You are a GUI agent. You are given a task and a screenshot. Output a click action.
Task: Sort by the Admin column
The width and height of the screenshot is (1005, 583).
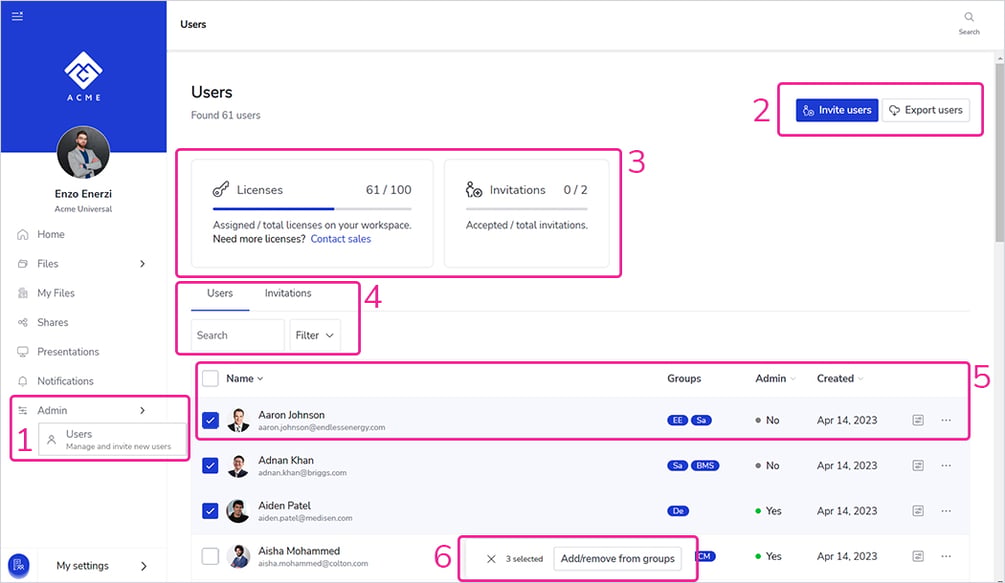775,379
